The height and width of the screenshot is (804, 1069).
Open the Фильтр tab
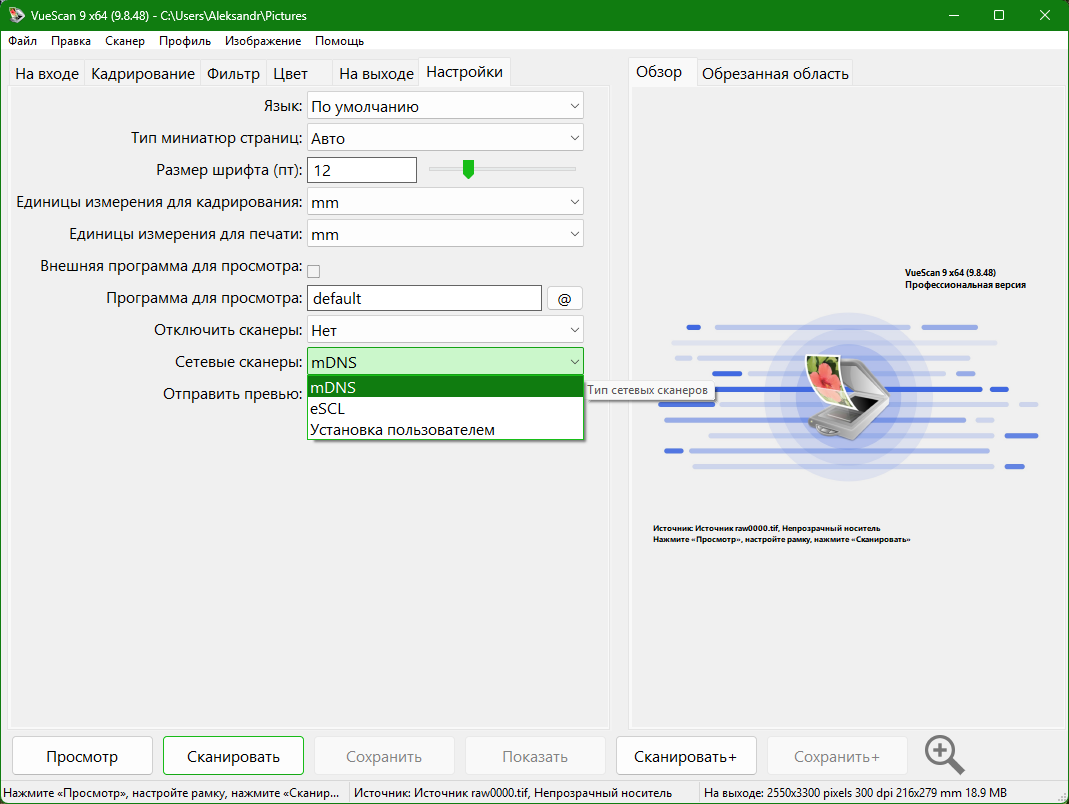(233, 74)
